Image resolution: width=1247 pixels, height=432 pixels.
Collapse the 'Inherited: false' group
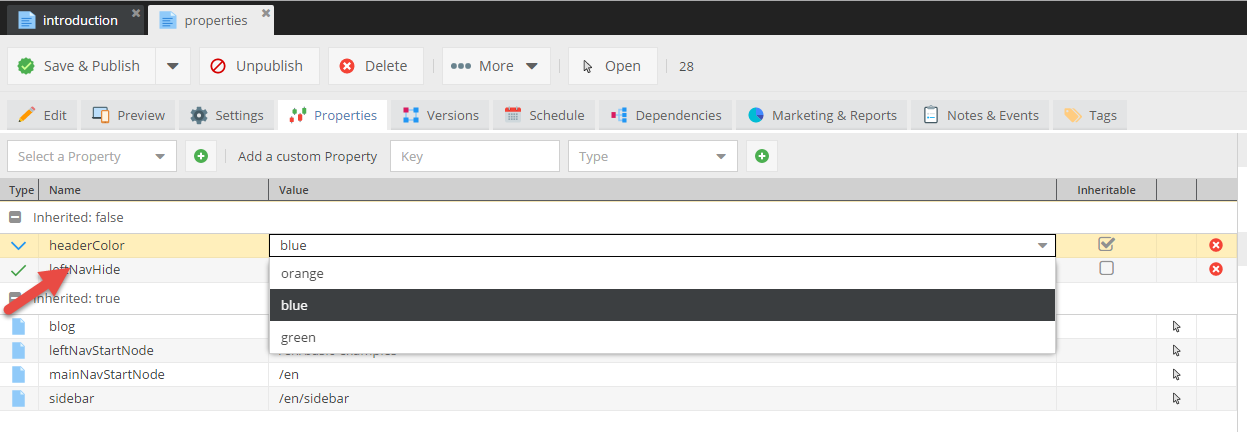[x=15, y=217]
